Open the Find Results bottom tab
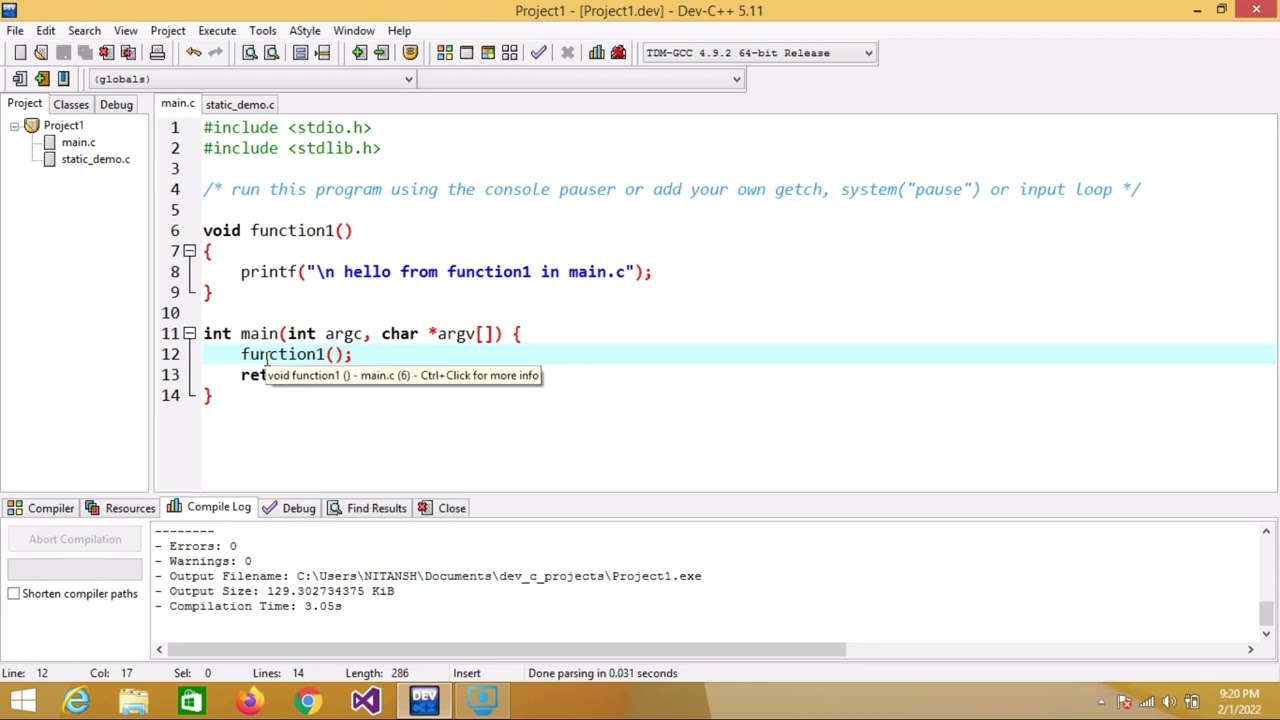This screenshot has width=1280, height=720. coord(367,508)
